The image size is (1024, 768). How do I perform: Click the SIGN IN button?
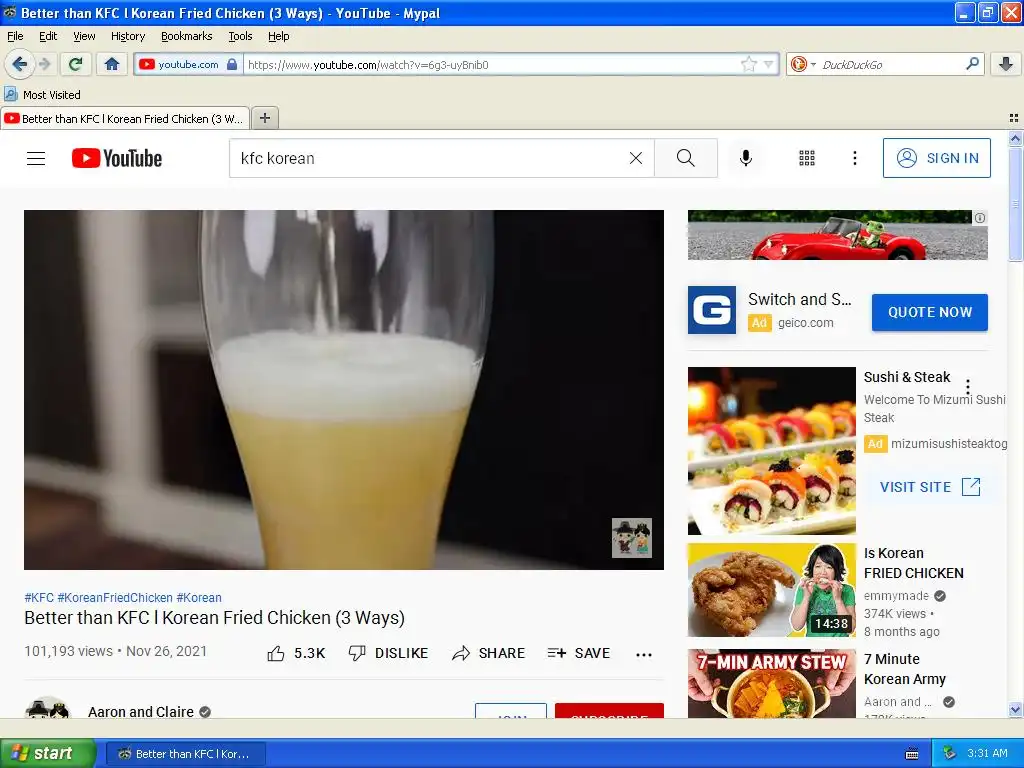[x=936, y=158]
